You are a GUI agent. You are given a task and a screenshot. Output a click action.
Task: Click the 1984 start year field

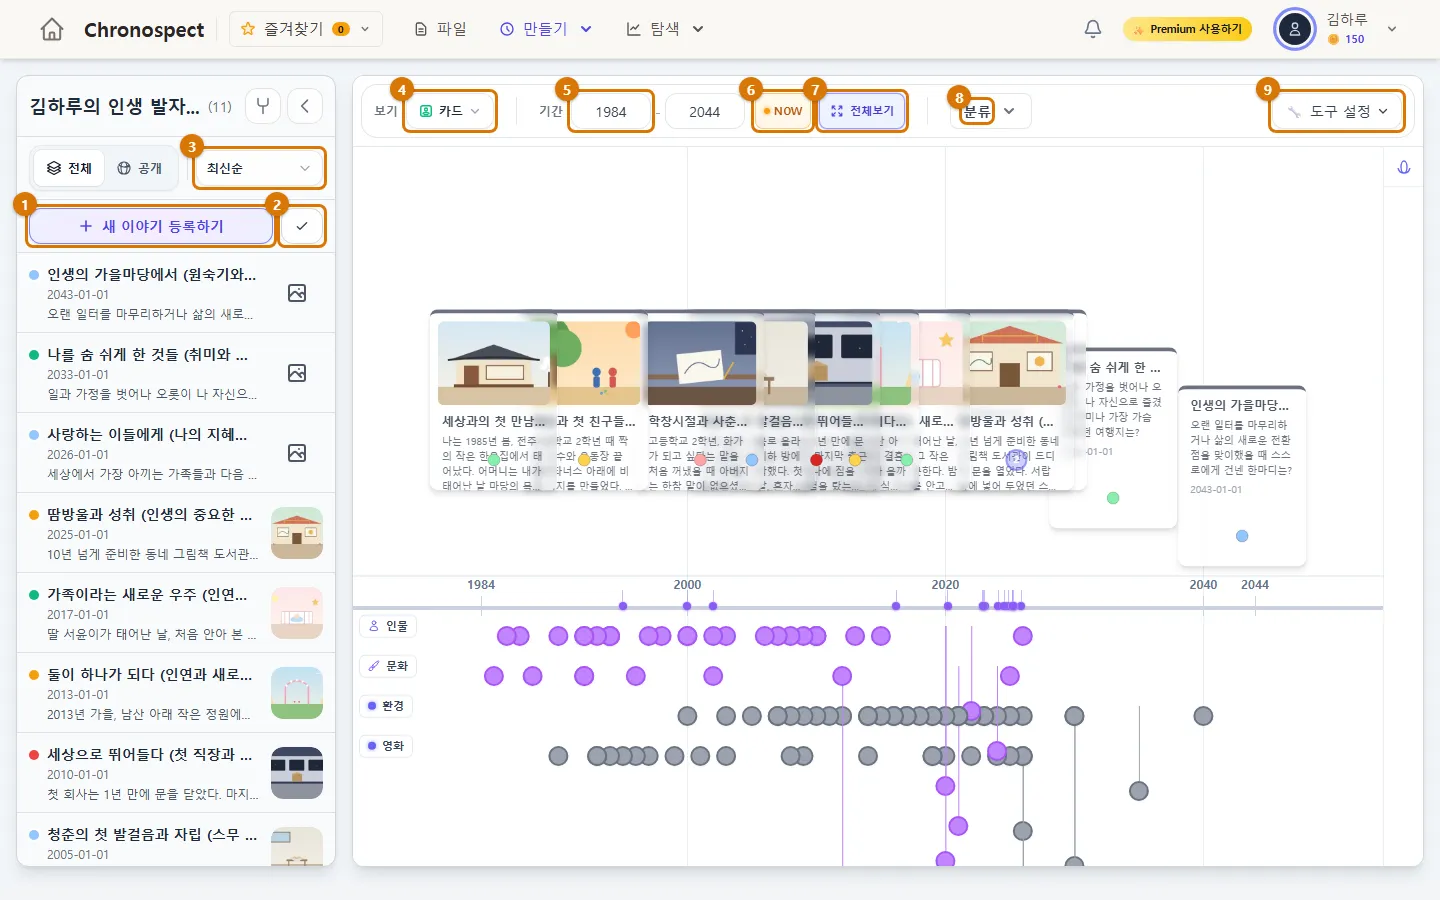pyautogui.click(x=611, y=111)
